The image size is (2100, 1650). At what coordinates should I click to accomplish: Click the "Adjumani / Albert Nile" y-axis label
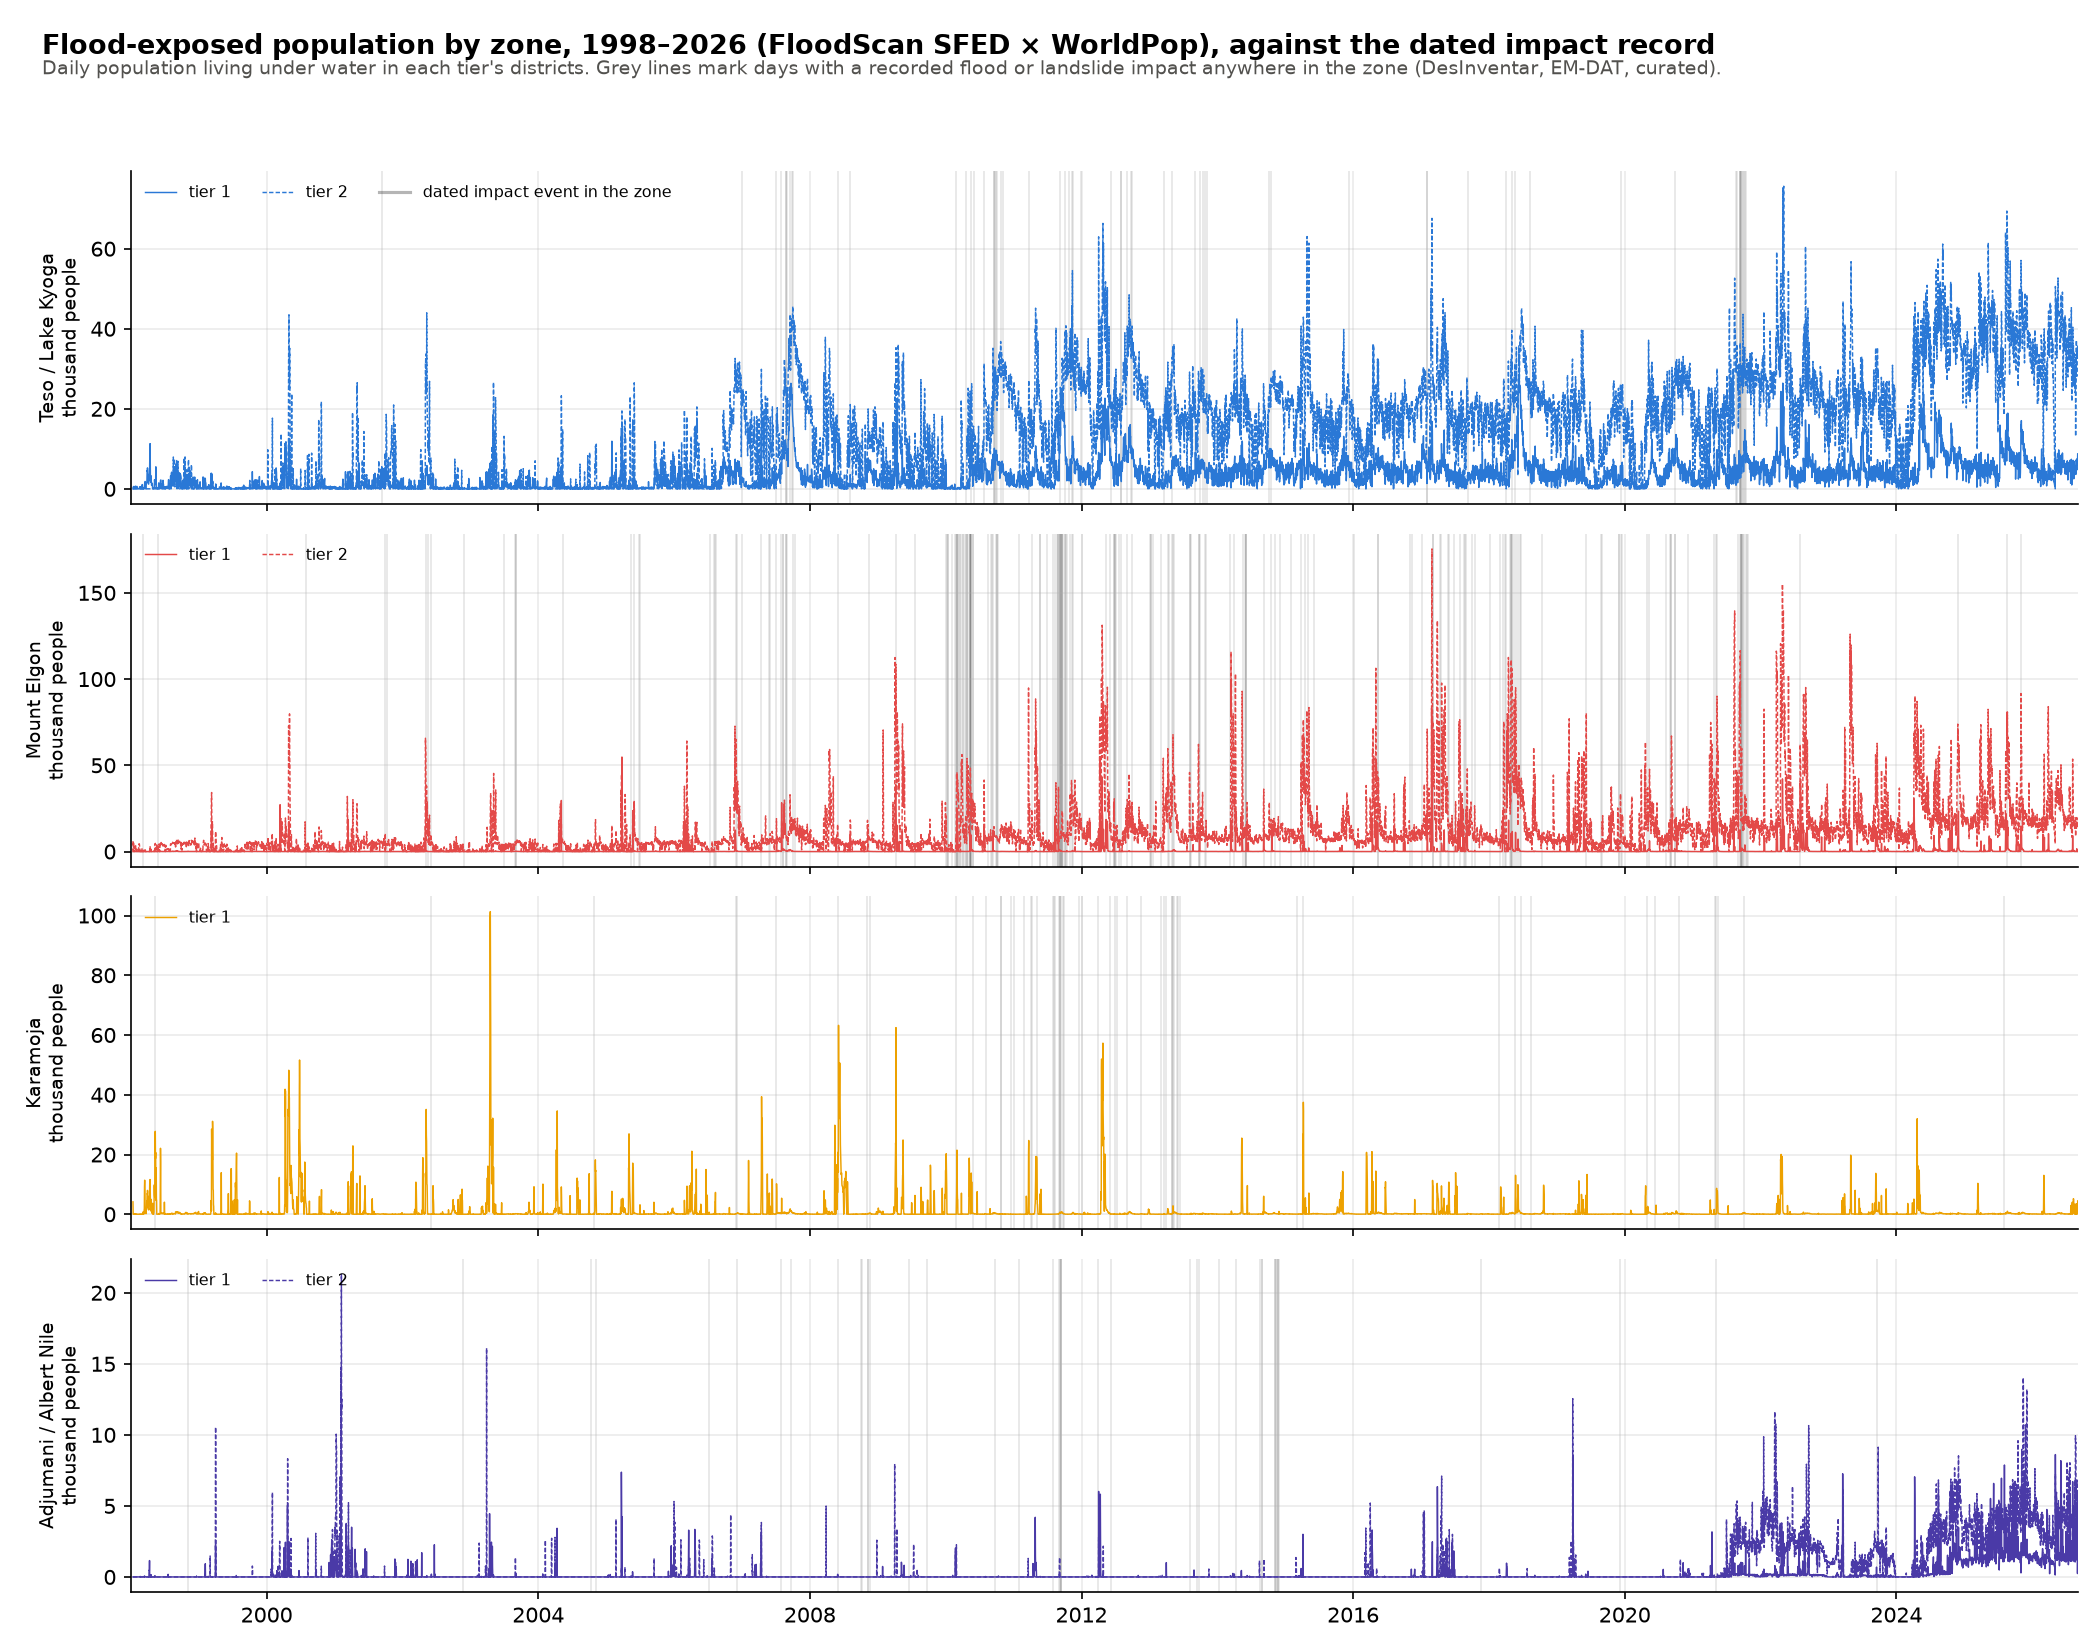(47, 1426)
